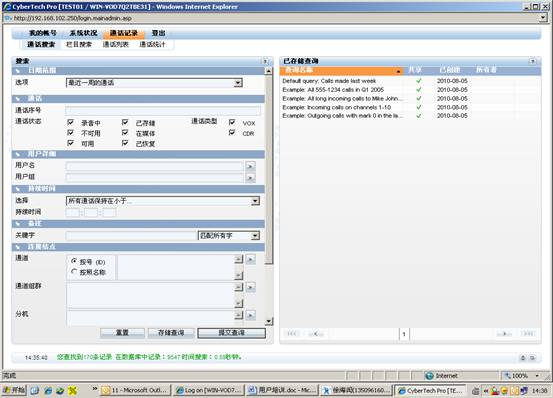Toggle the CDR call type checkbox

coord(232,133)
